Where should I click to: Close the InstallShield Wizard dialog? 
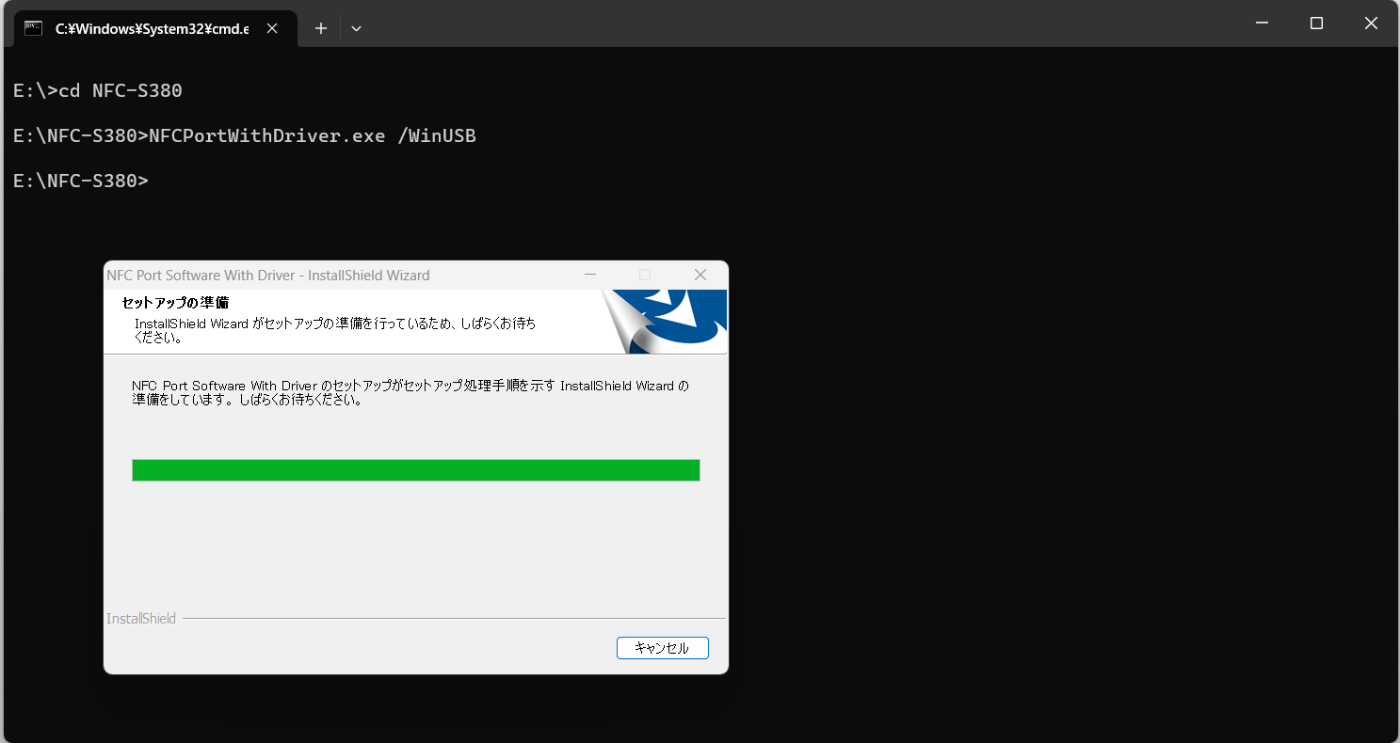[700, 275]
